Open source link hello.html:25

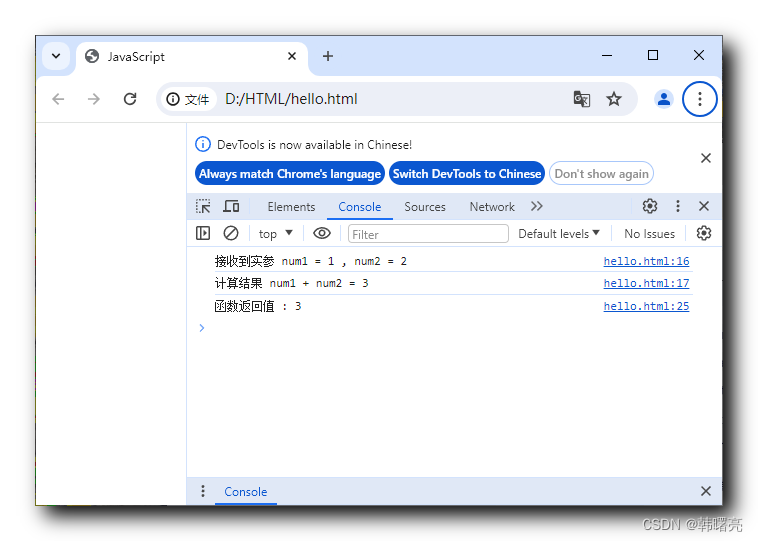click(x=646, y=306)
